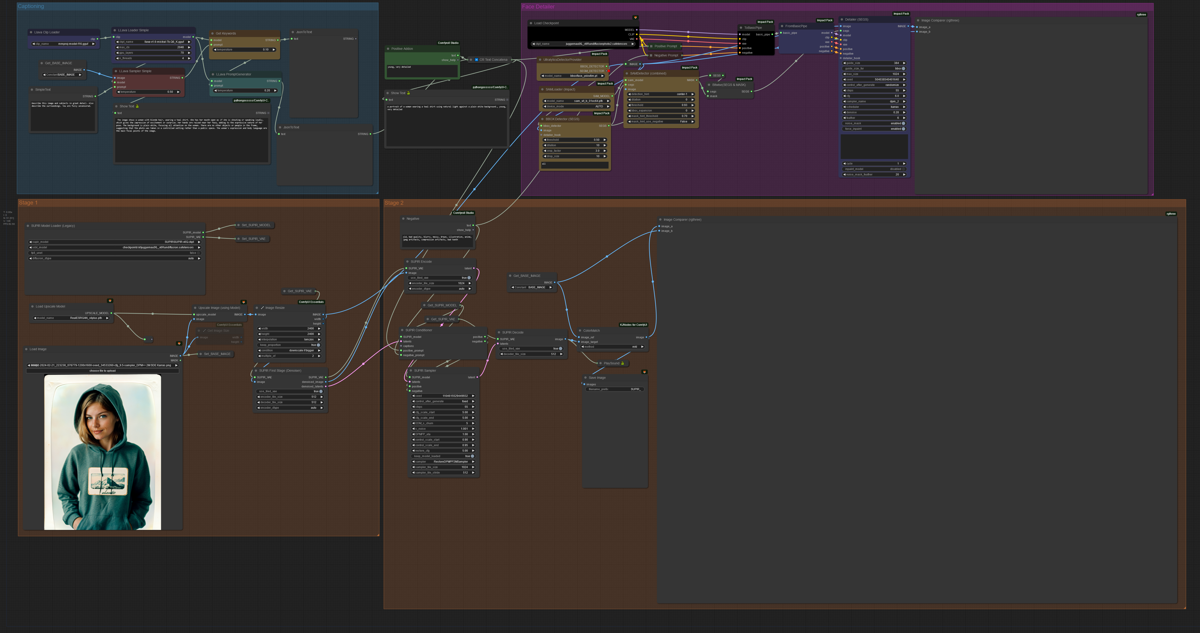Click the portrait thumbnail in the Load Image node
Viewport: 1200px width, 633px height.
pos(100,450)
